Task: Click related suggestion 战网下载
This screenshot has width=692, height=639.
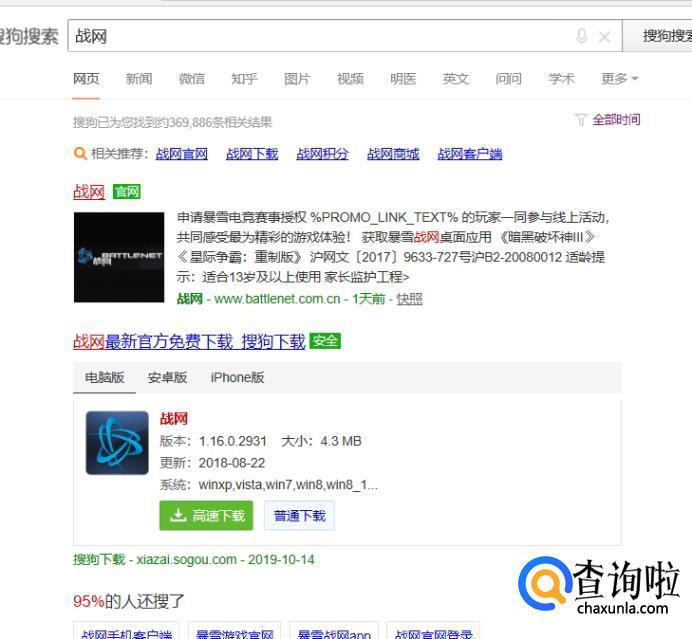Action: pyautogui.click(x=252, y=154)
